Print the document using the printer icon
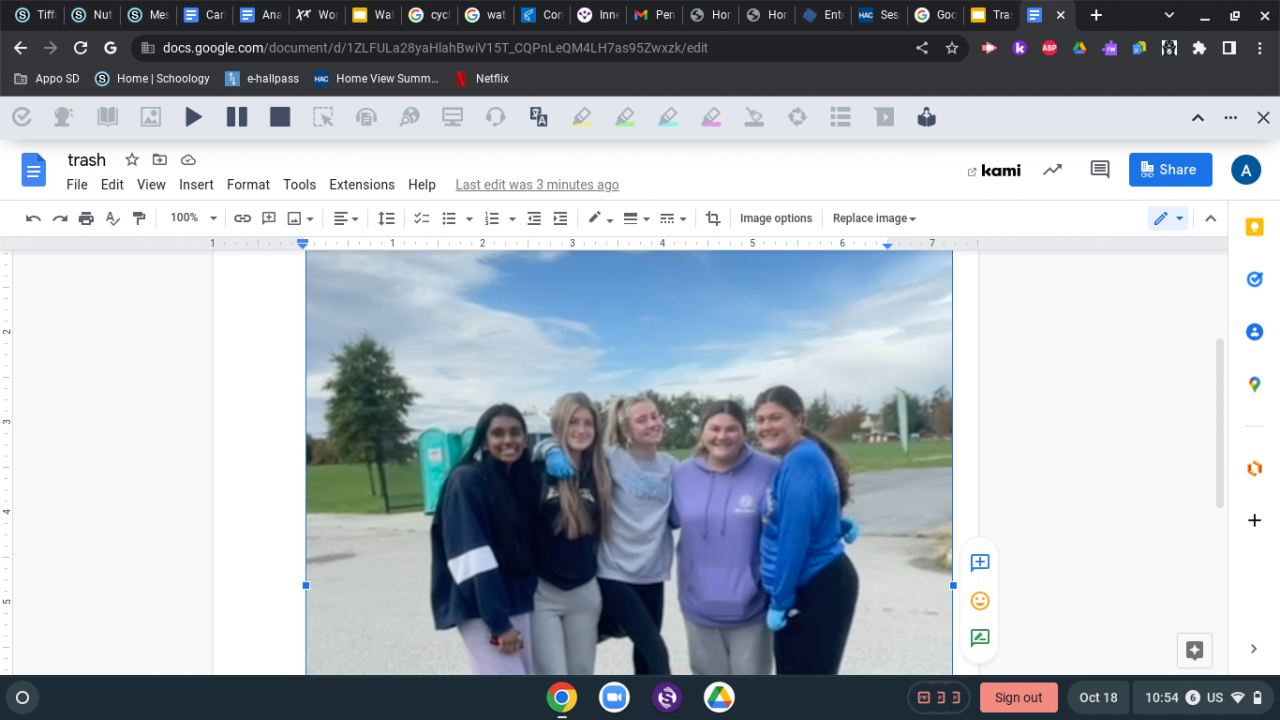 (86, 218)
